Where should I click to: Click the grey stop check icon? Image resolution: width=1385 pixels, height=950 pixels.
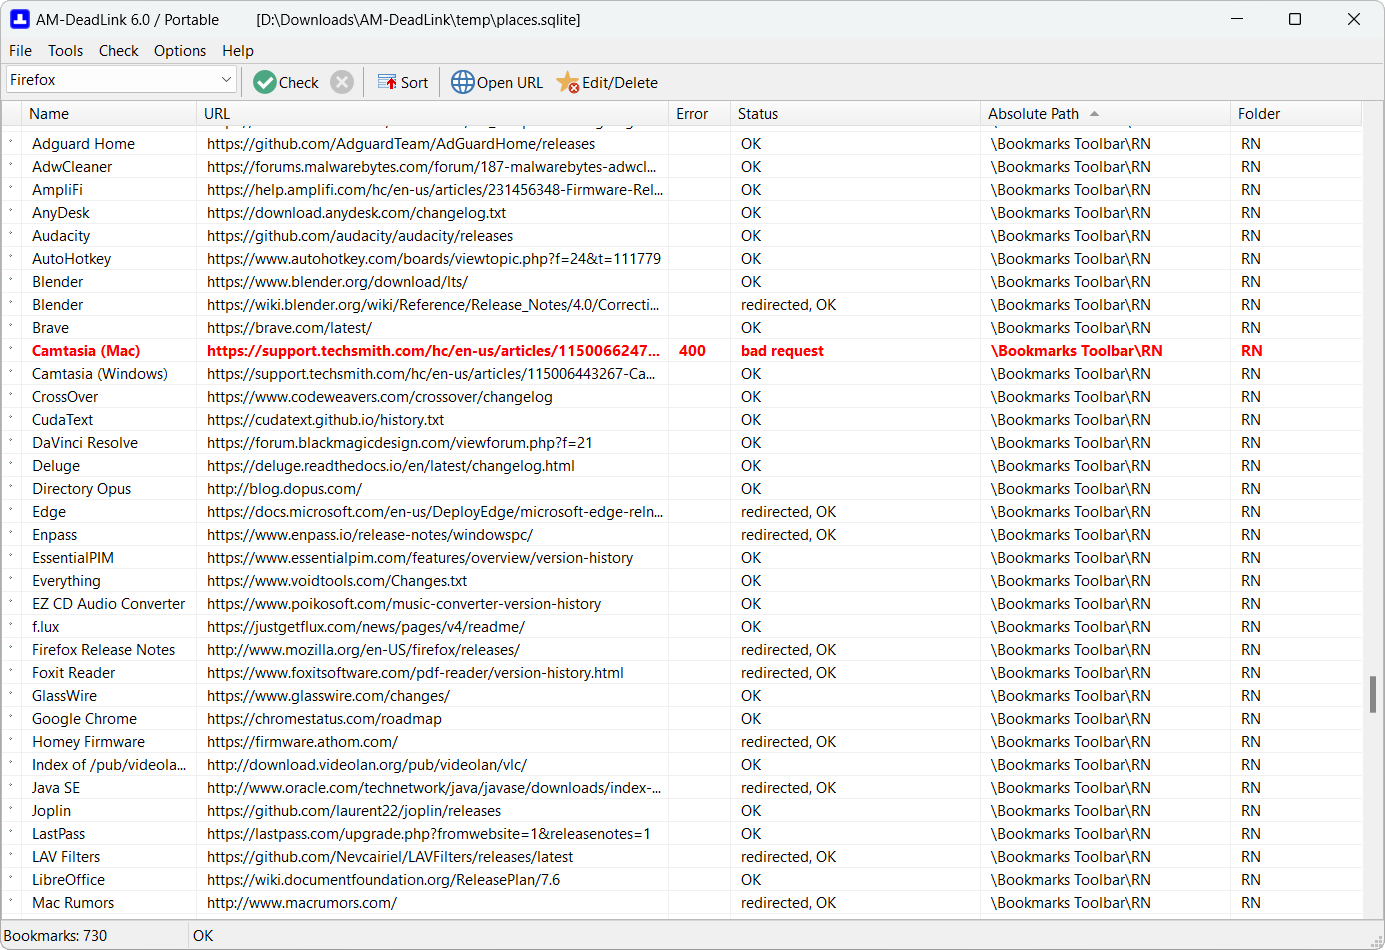click(342, 82)
